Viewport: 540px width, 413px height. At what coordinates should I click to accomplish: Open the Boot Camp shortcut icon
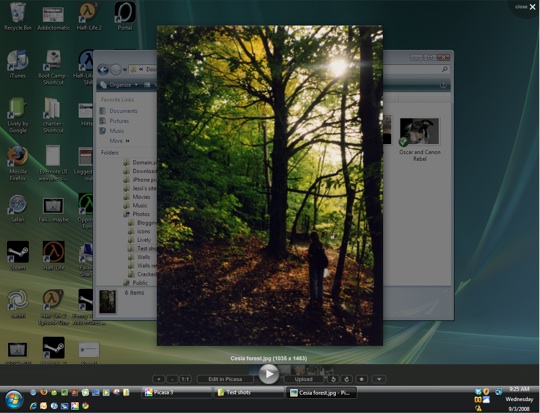53,67
